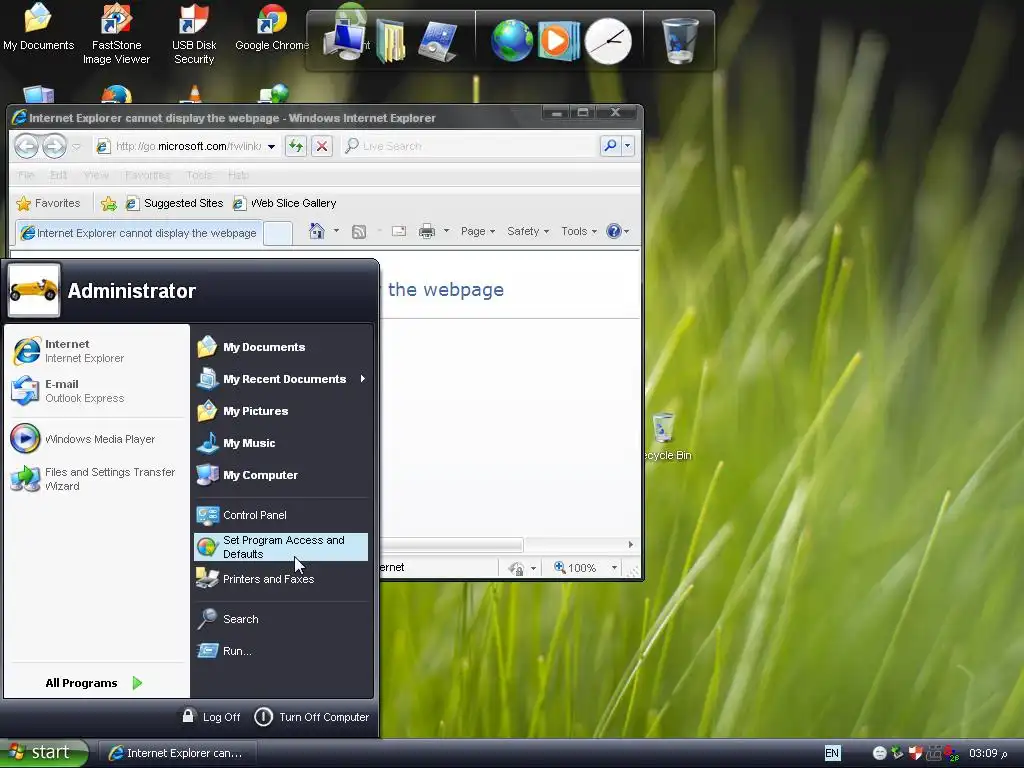This screenshot has height=768, width=1024.
Task: Open the zoom level dropdown arrow
Action: click(615, 568)
